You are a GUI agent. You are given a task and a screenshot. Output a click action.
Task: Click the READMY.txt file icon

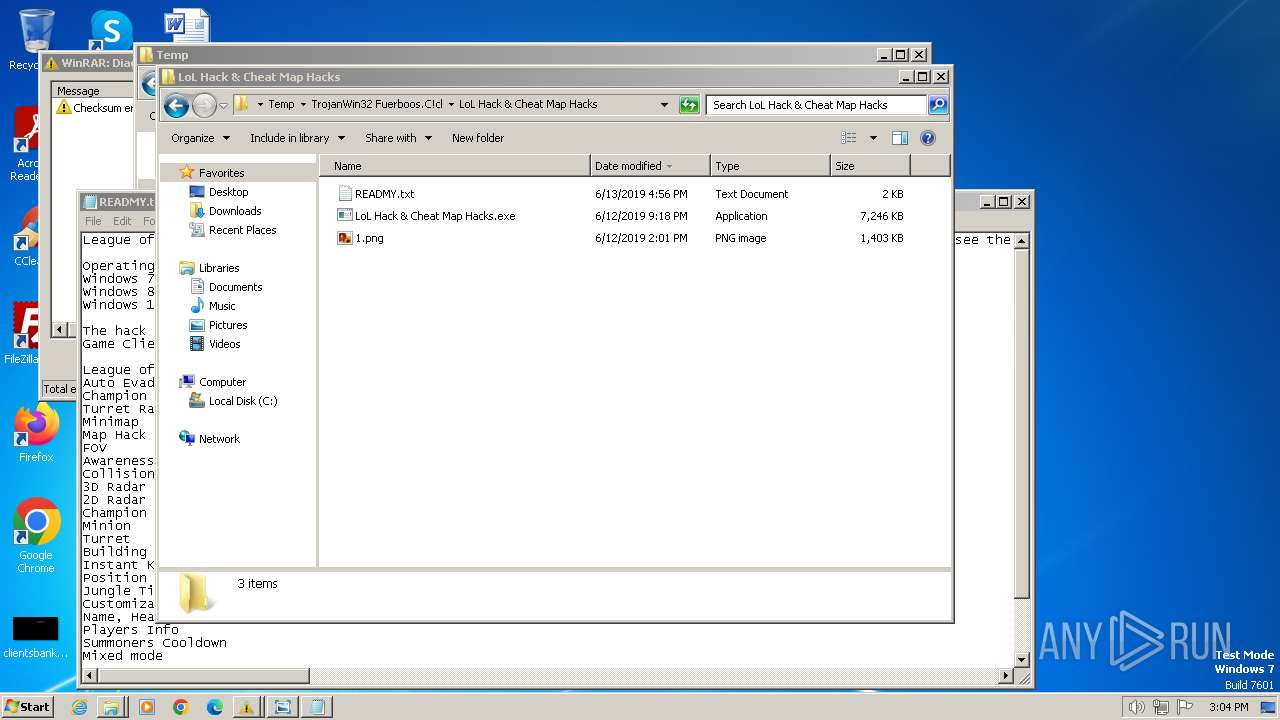(345, 194)
